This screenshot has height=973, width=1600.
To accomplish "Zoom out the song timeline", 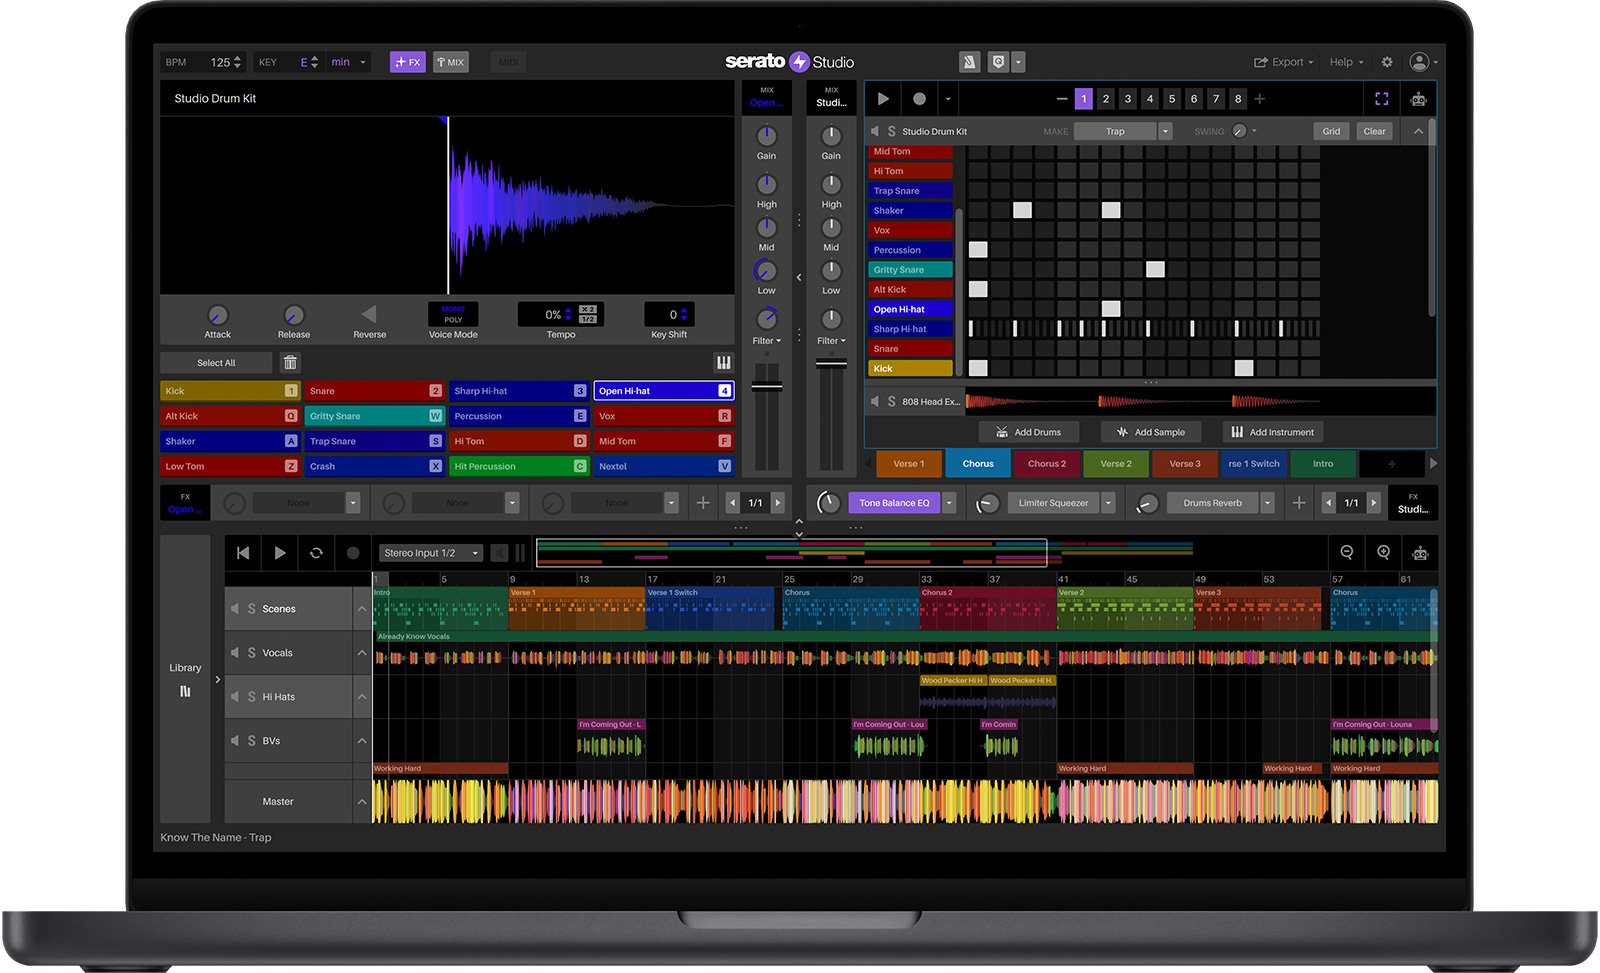I will [1347, 553].
